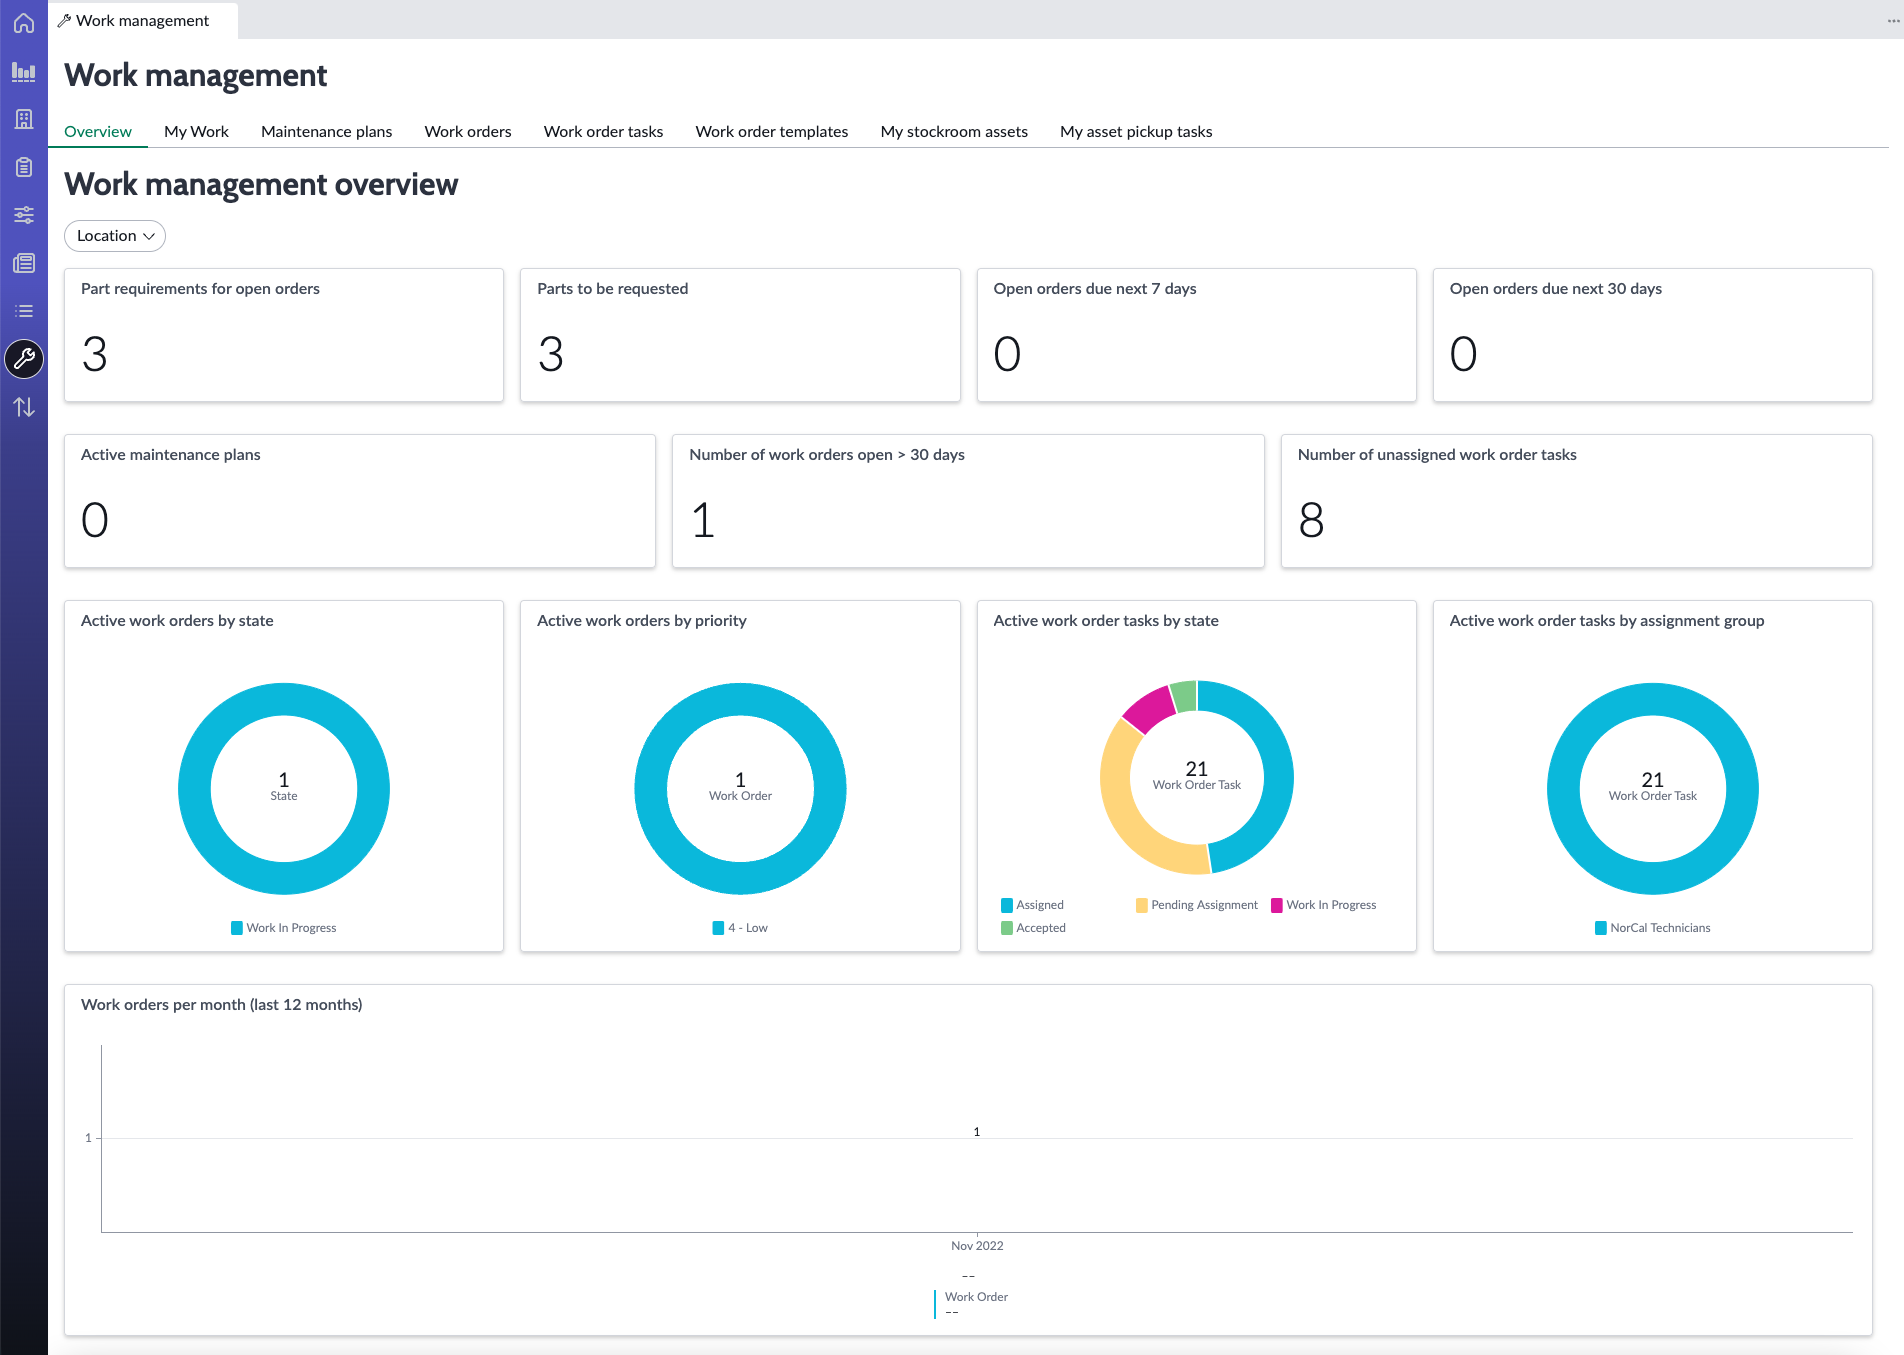Click the Work orders per month chart title
This screenshot has height=1355, width=1904.
(221, 1005)
